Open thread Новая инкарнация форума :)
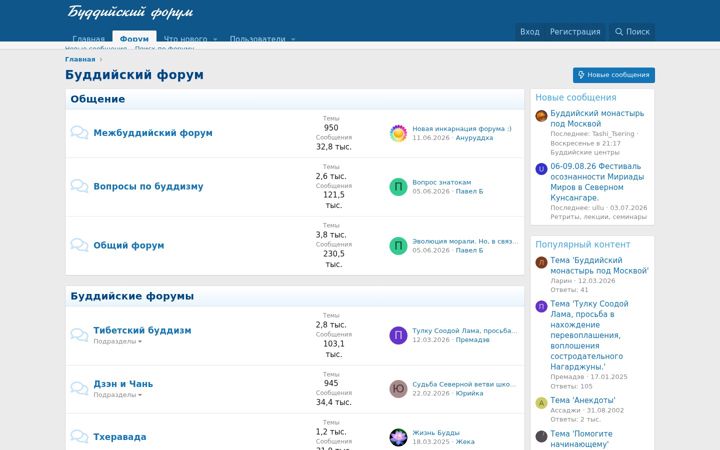 tap(461, 129)
